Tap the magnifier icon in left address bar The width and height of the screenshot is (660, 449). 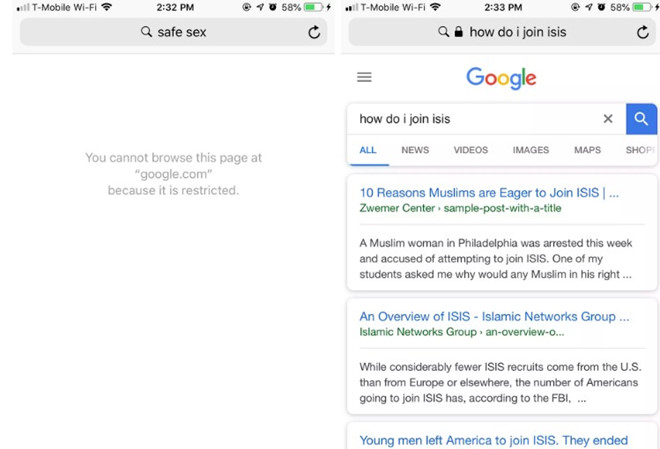pyautogui.click(x=147, y=32)
